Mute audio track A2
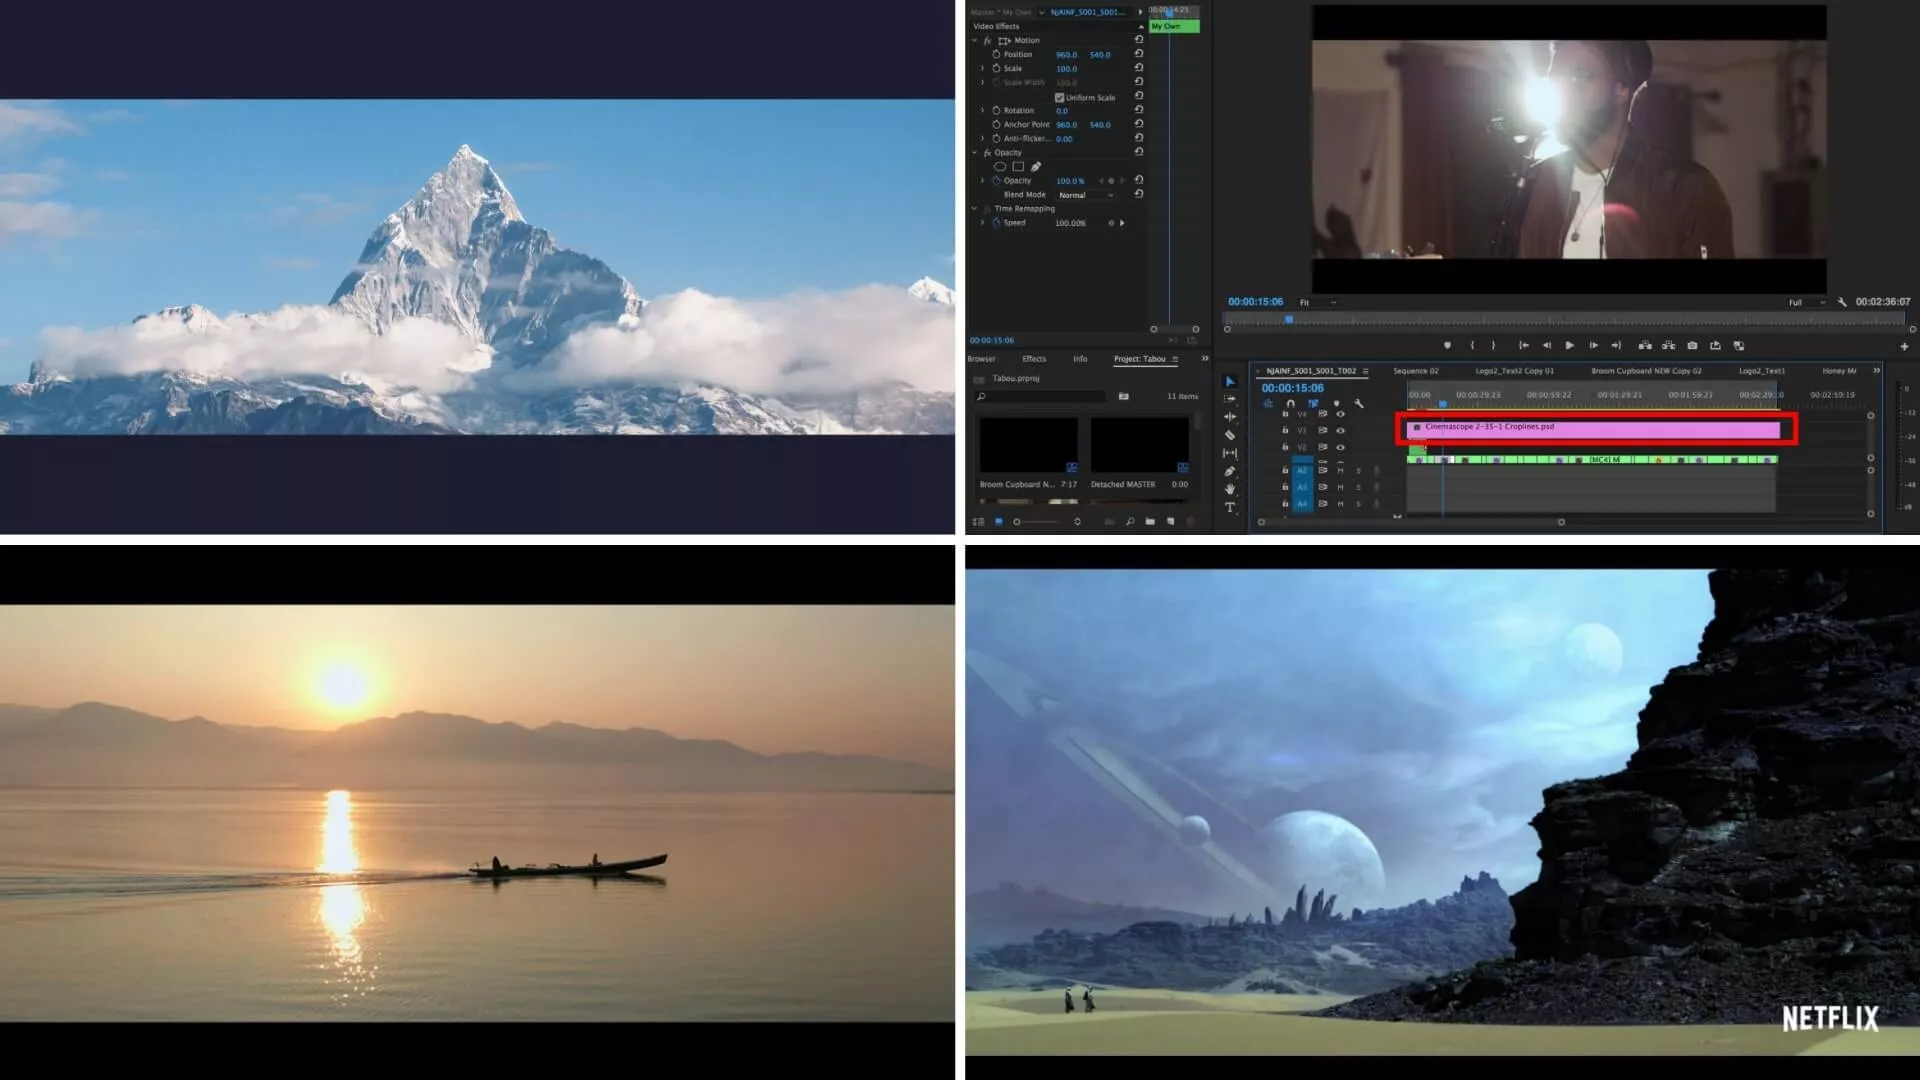 pyautogui.click(x=1341, y=470)
